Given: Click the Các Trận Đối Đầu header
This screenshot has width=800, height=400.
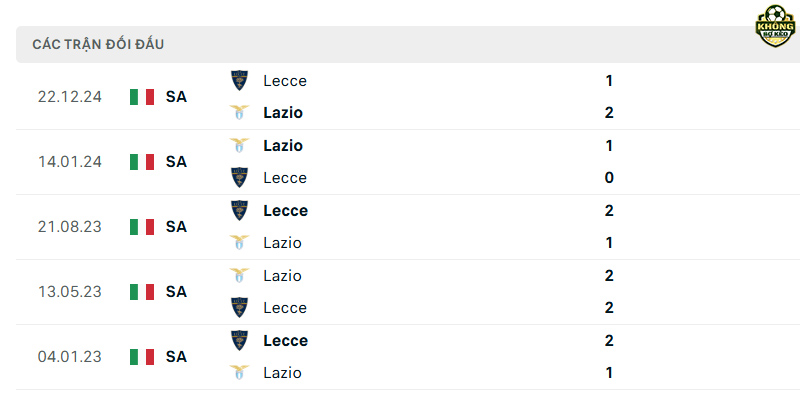Looking at the screenshot, I should pos(98,44).
